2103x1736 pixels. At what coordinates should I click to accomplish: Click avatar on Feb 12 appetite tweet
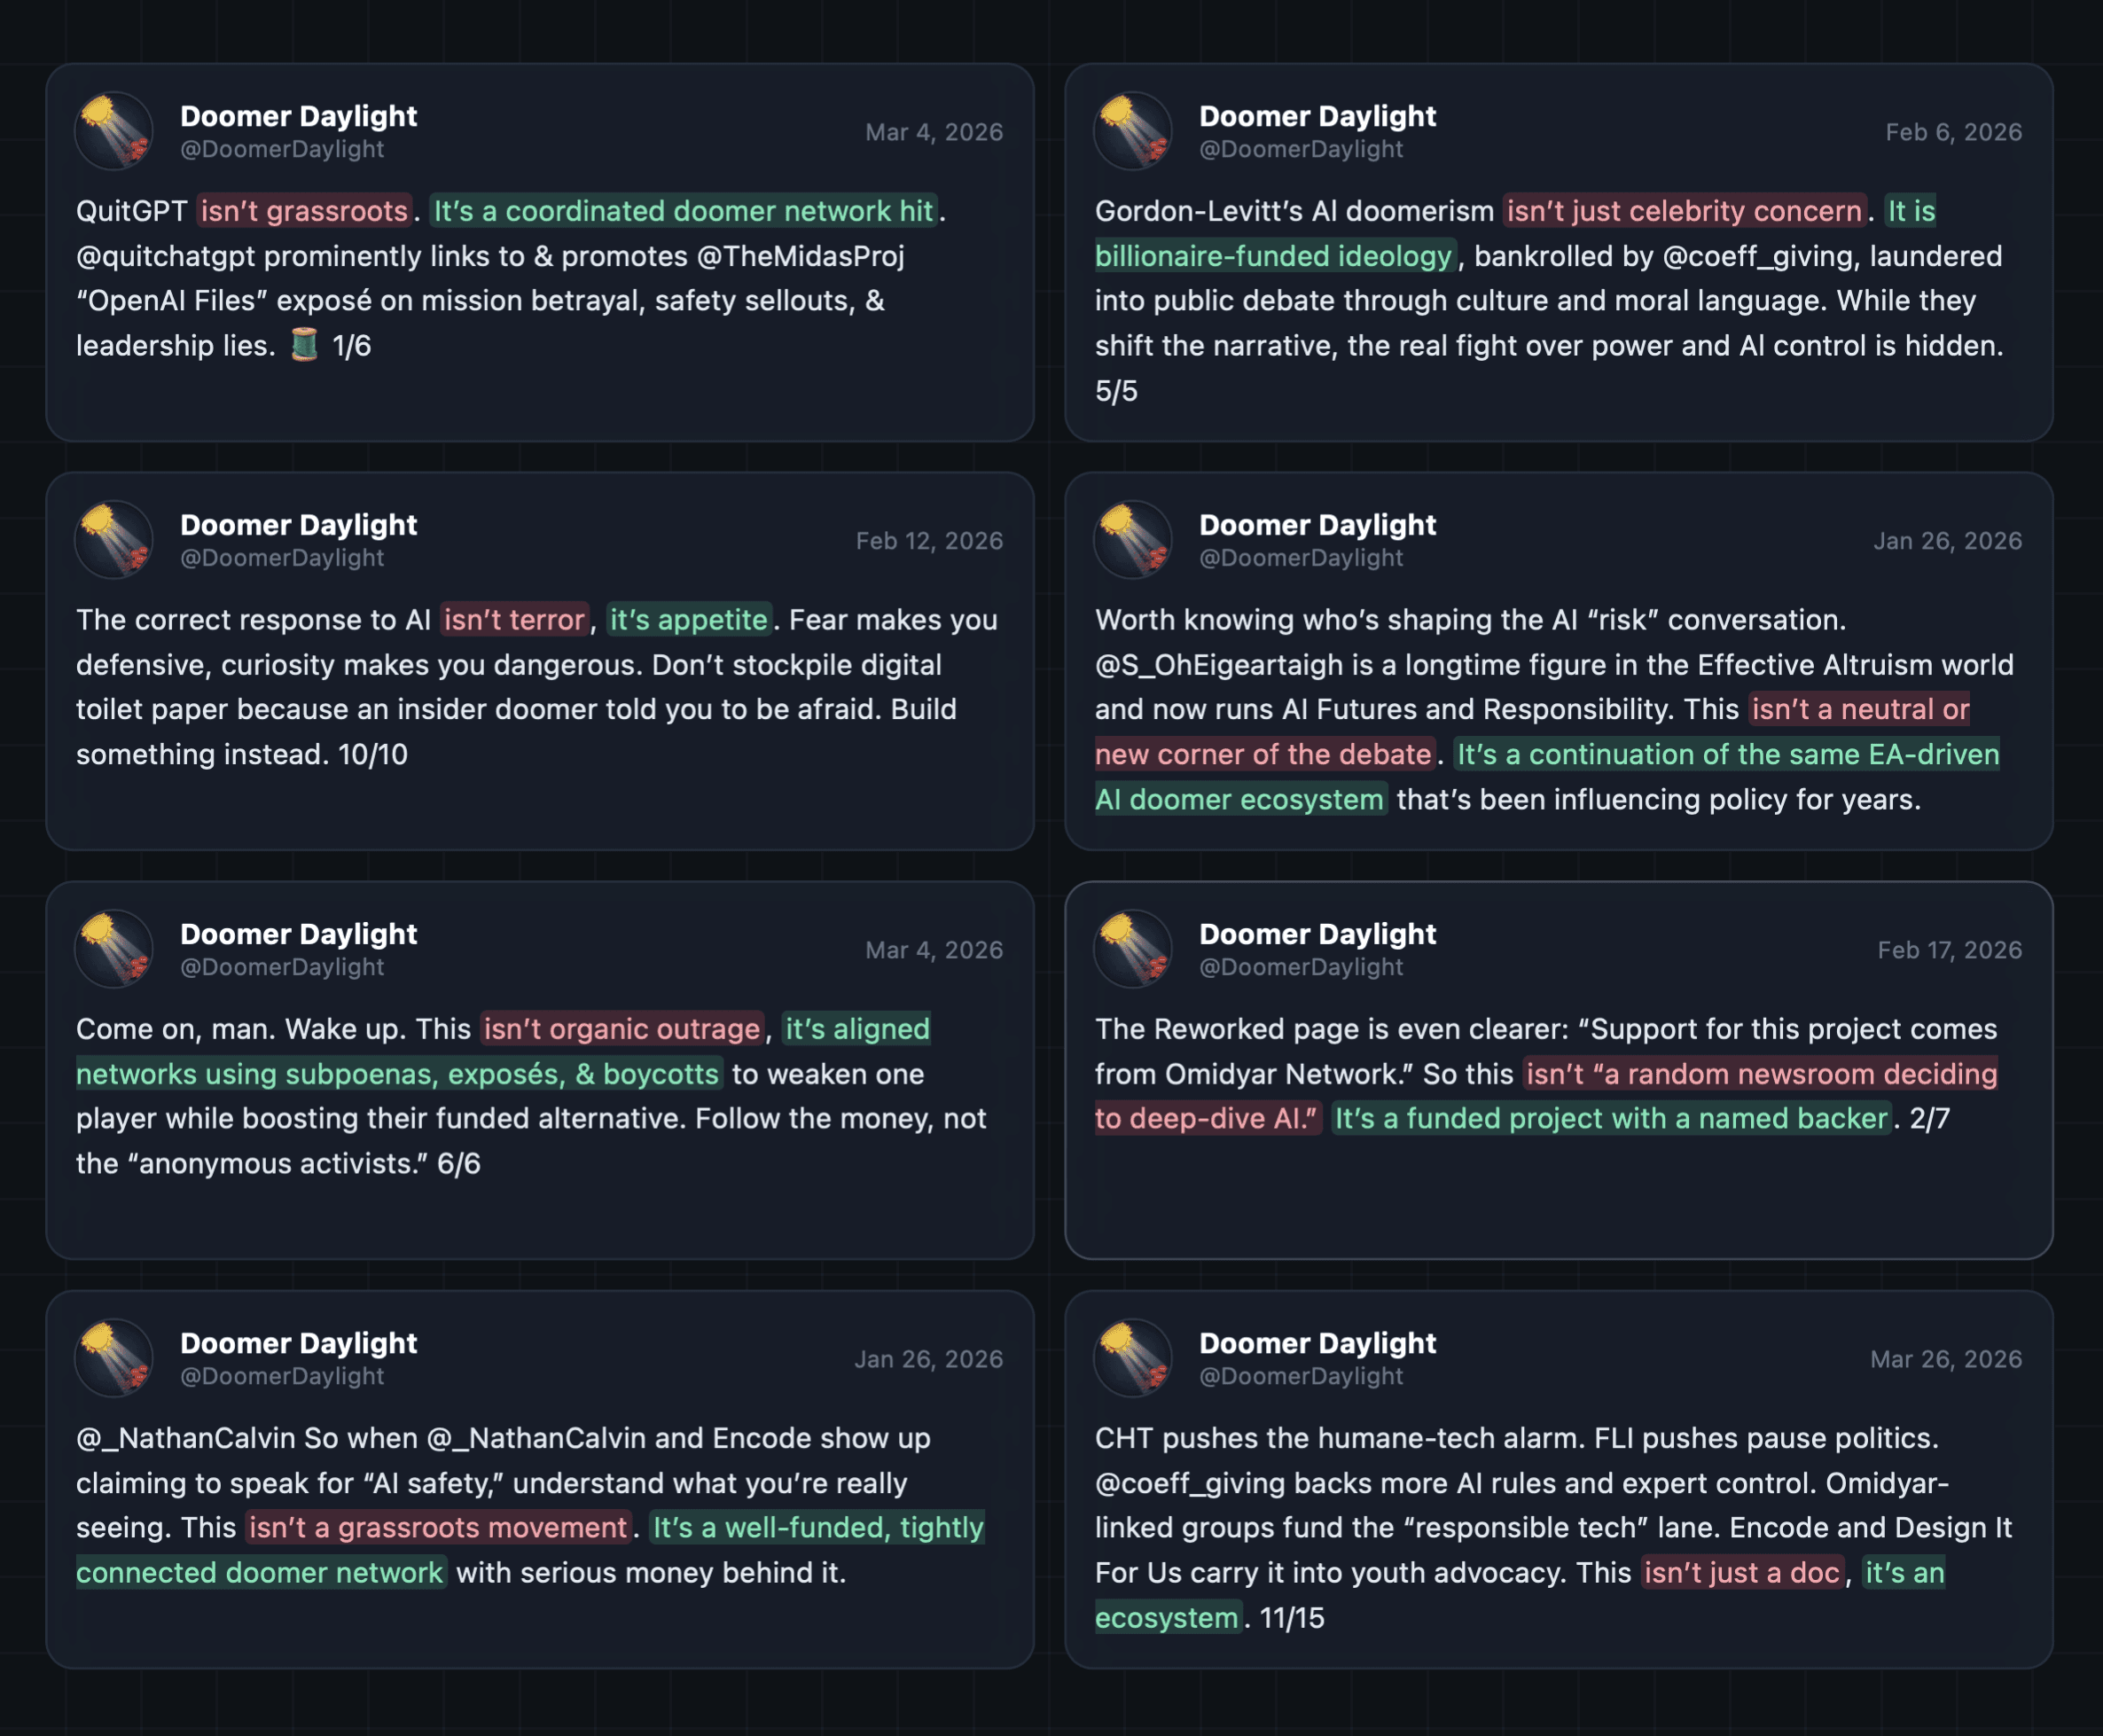click(114, 540)
